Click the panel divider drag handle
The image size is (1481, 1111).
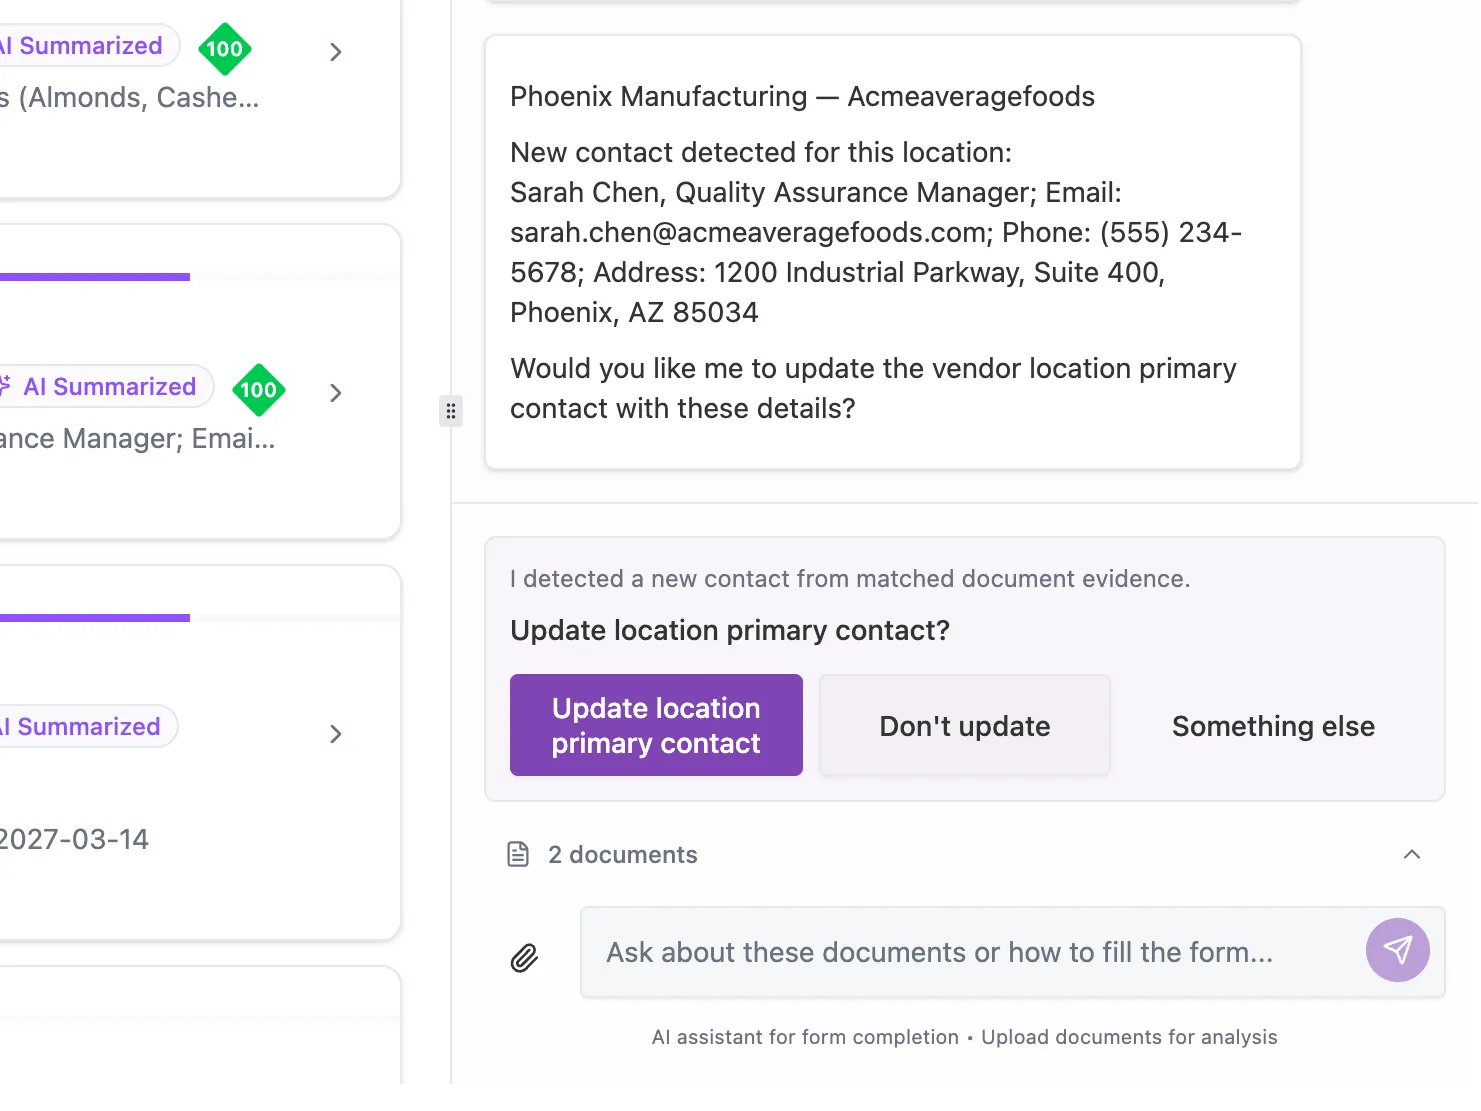pyautogui.click(x=451, y=411)
